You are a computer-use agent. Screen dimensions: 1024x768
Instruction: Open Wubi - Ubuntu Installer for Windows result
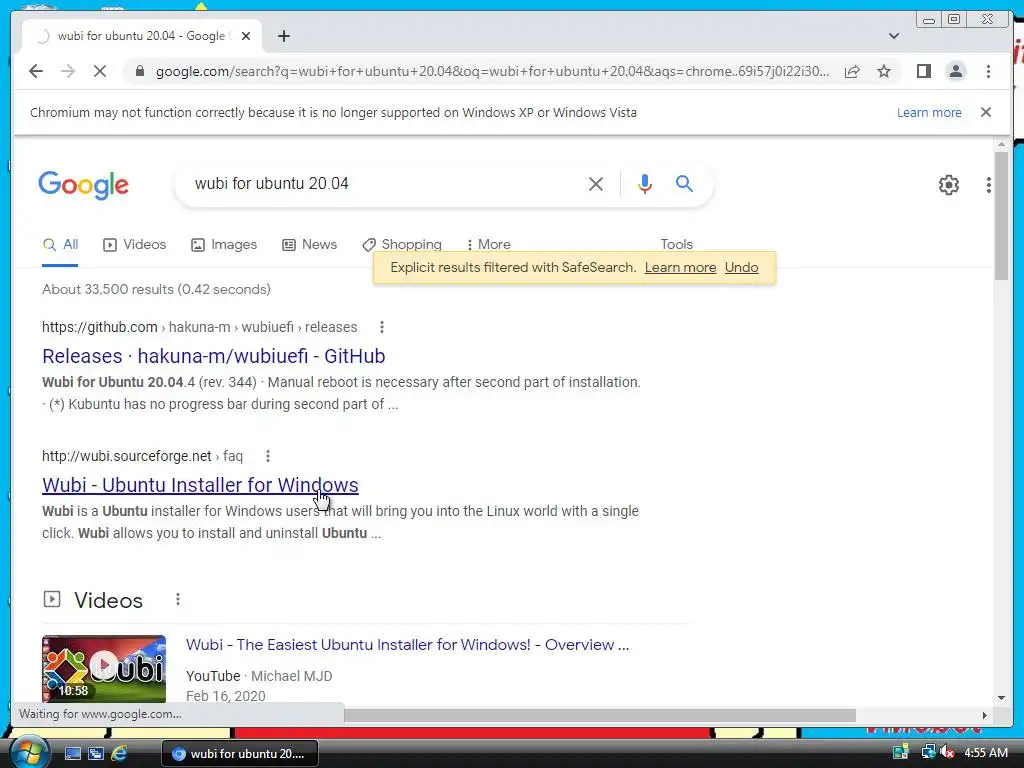click(200, 485)
